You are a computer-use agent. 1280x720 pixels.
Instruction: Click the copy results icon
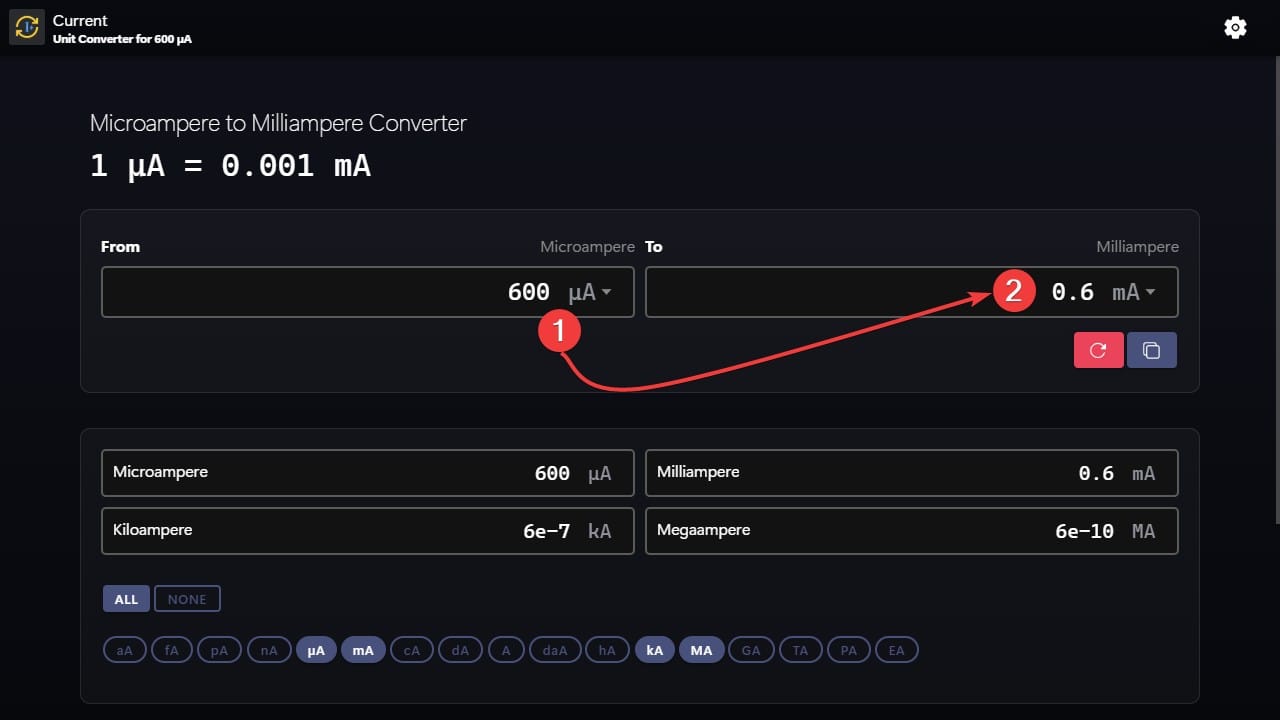1151,350
